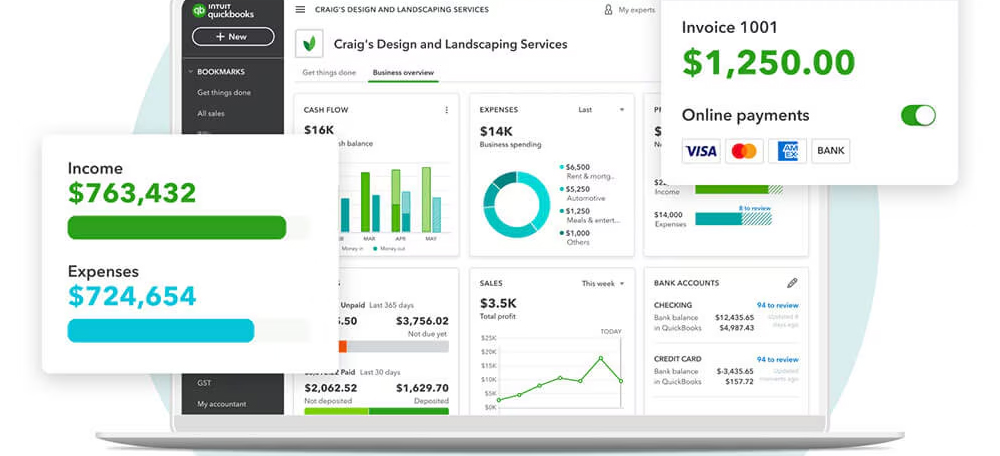Viewport: 1000px width, 456px height.
Task: Click the American Express card icon
Action: pos(787,151)
